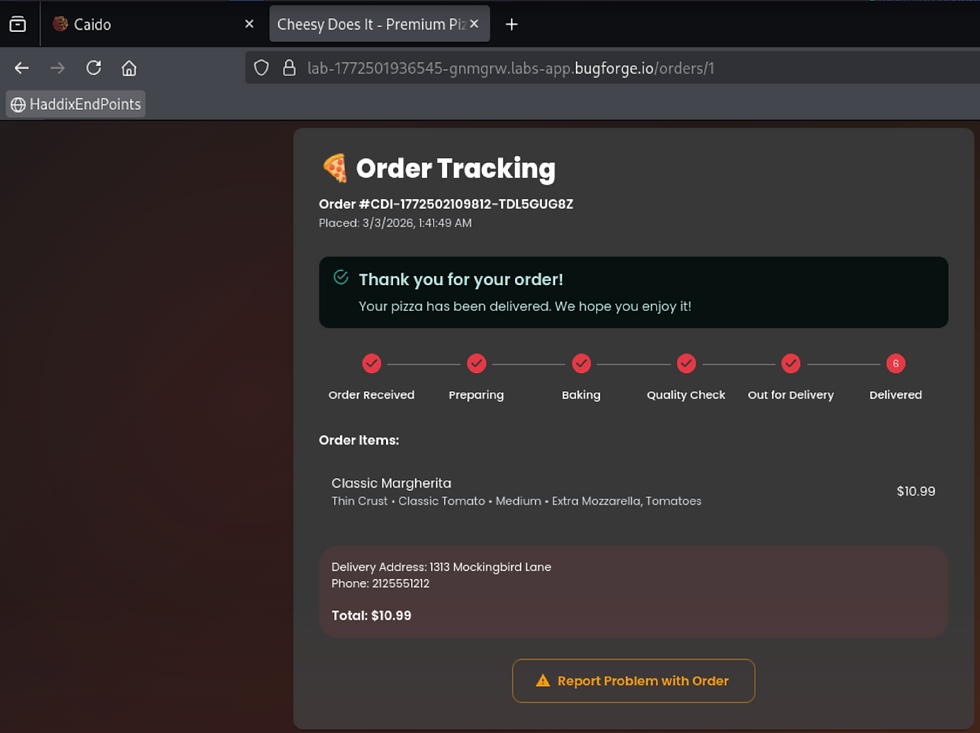Close the Caido tab
This screenshot has height=733, width=980.
(x=249, y=24)
